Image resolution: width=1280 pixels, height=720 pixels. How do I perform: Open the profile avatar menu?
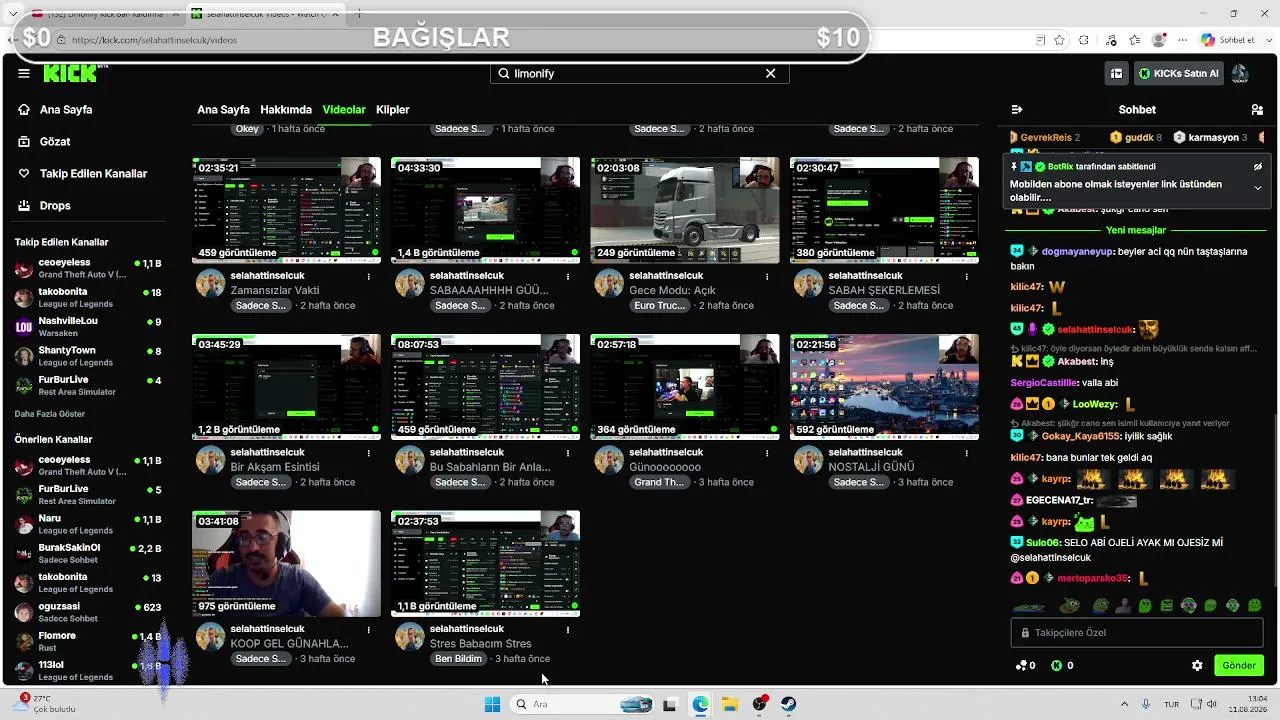[x=1240, y=73]
